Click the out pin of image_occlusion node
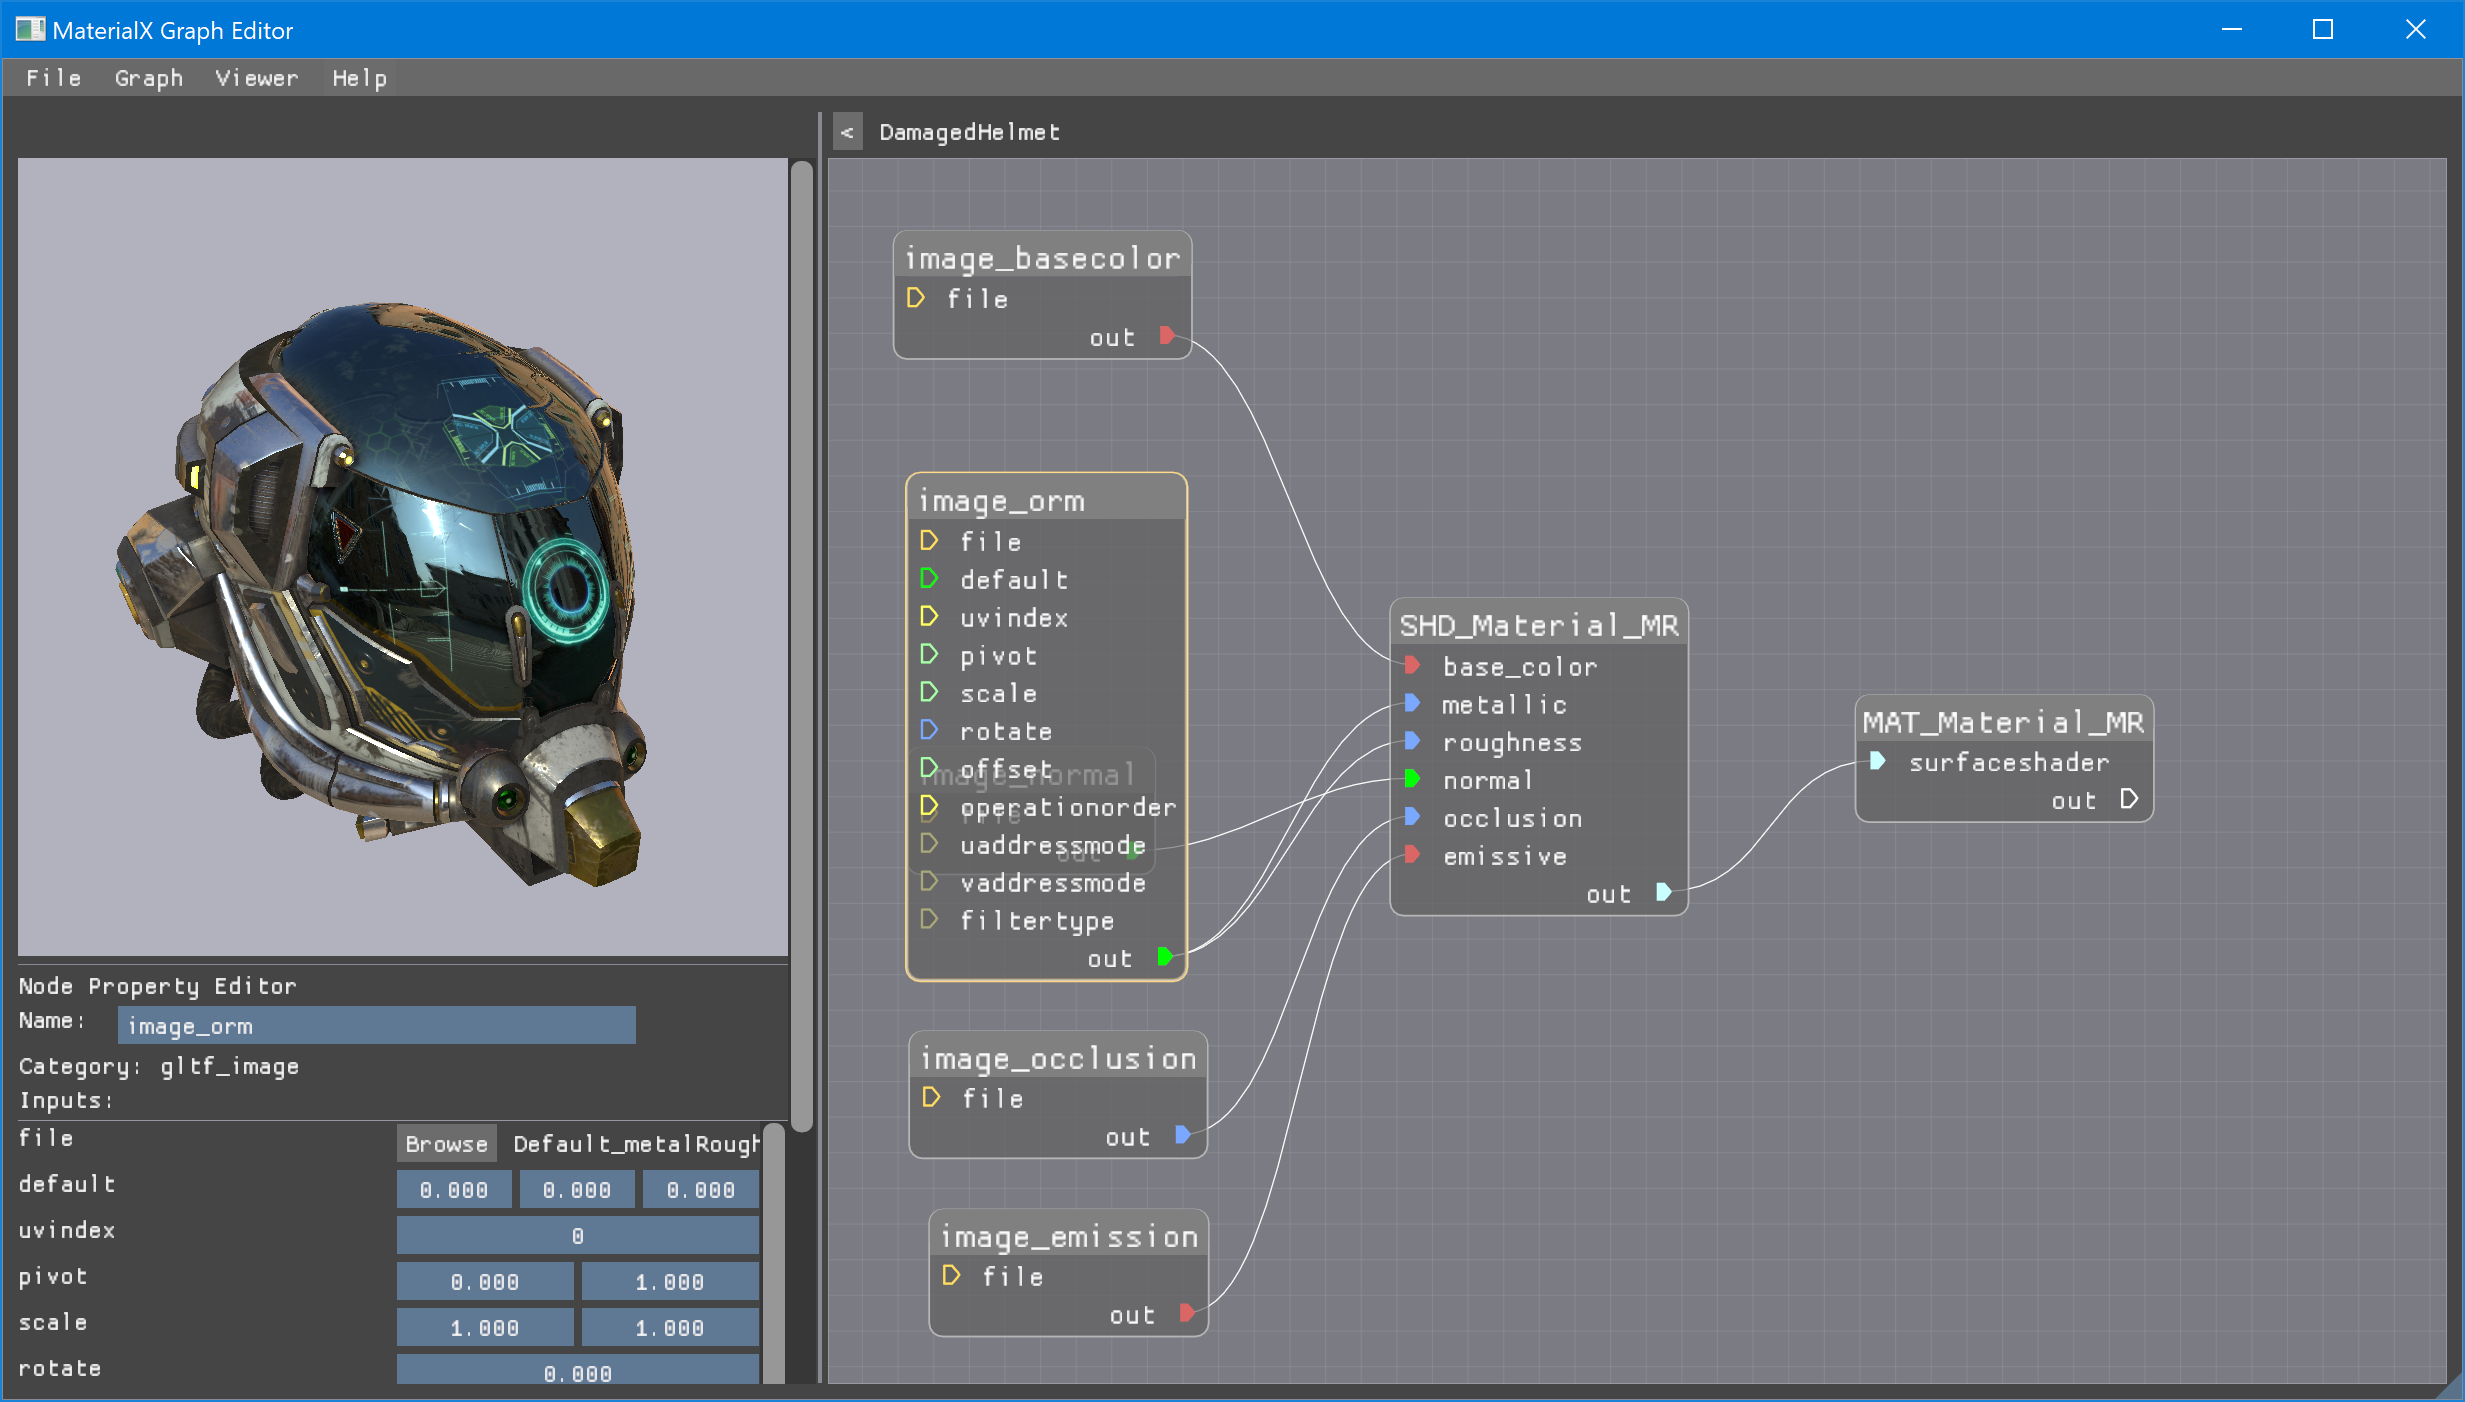The width and height of the screenshot is (2465, 1402). tap(1182, 1135)
